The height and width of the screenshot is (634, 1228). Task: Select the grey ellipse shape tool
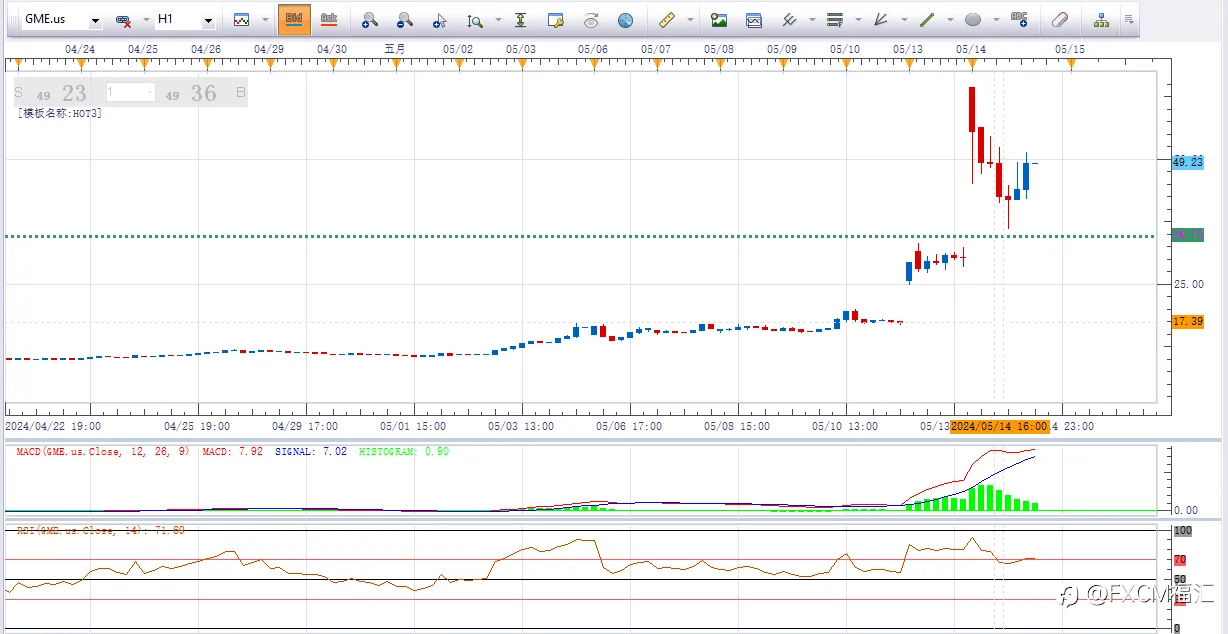click(x=973, y=20)
